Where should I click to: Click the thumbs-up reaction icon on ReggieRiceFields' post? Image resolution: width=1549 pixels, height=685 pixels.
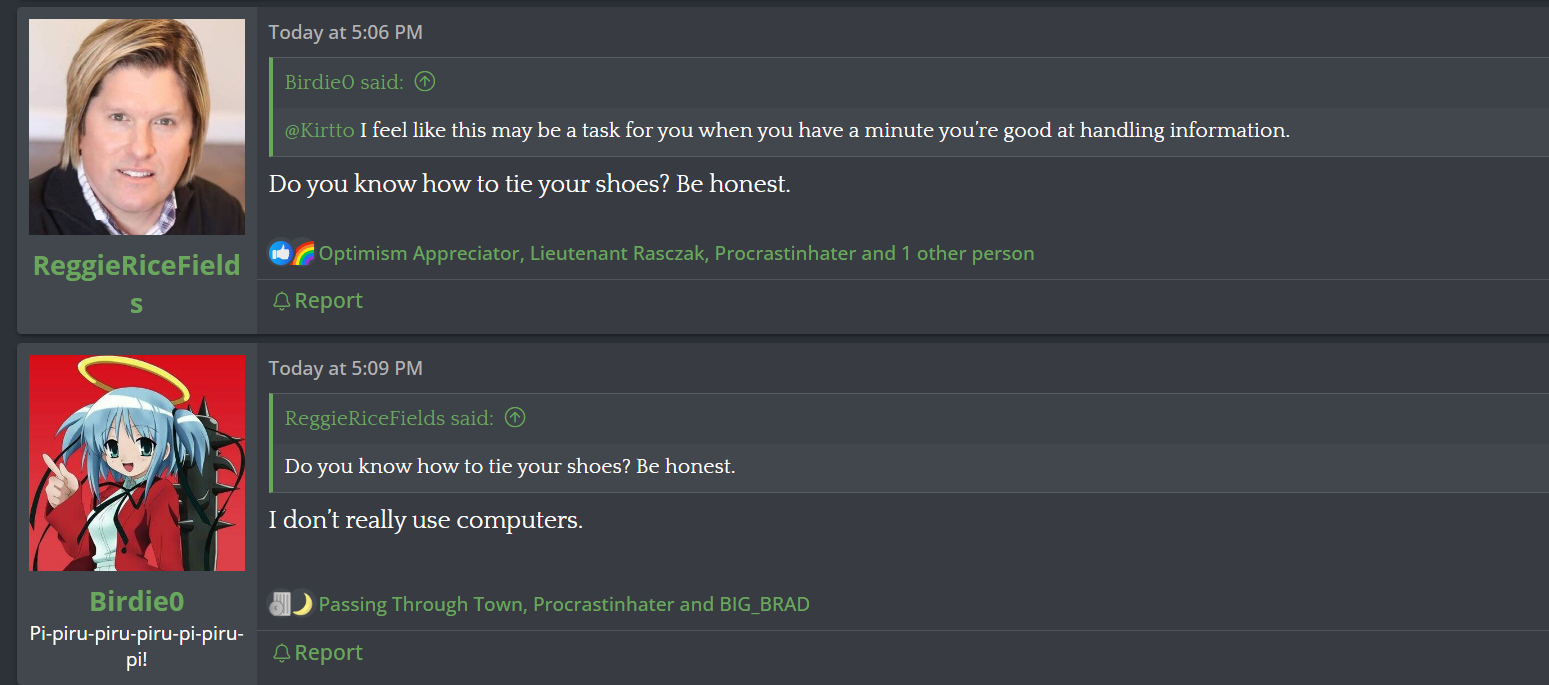(281, 253)
